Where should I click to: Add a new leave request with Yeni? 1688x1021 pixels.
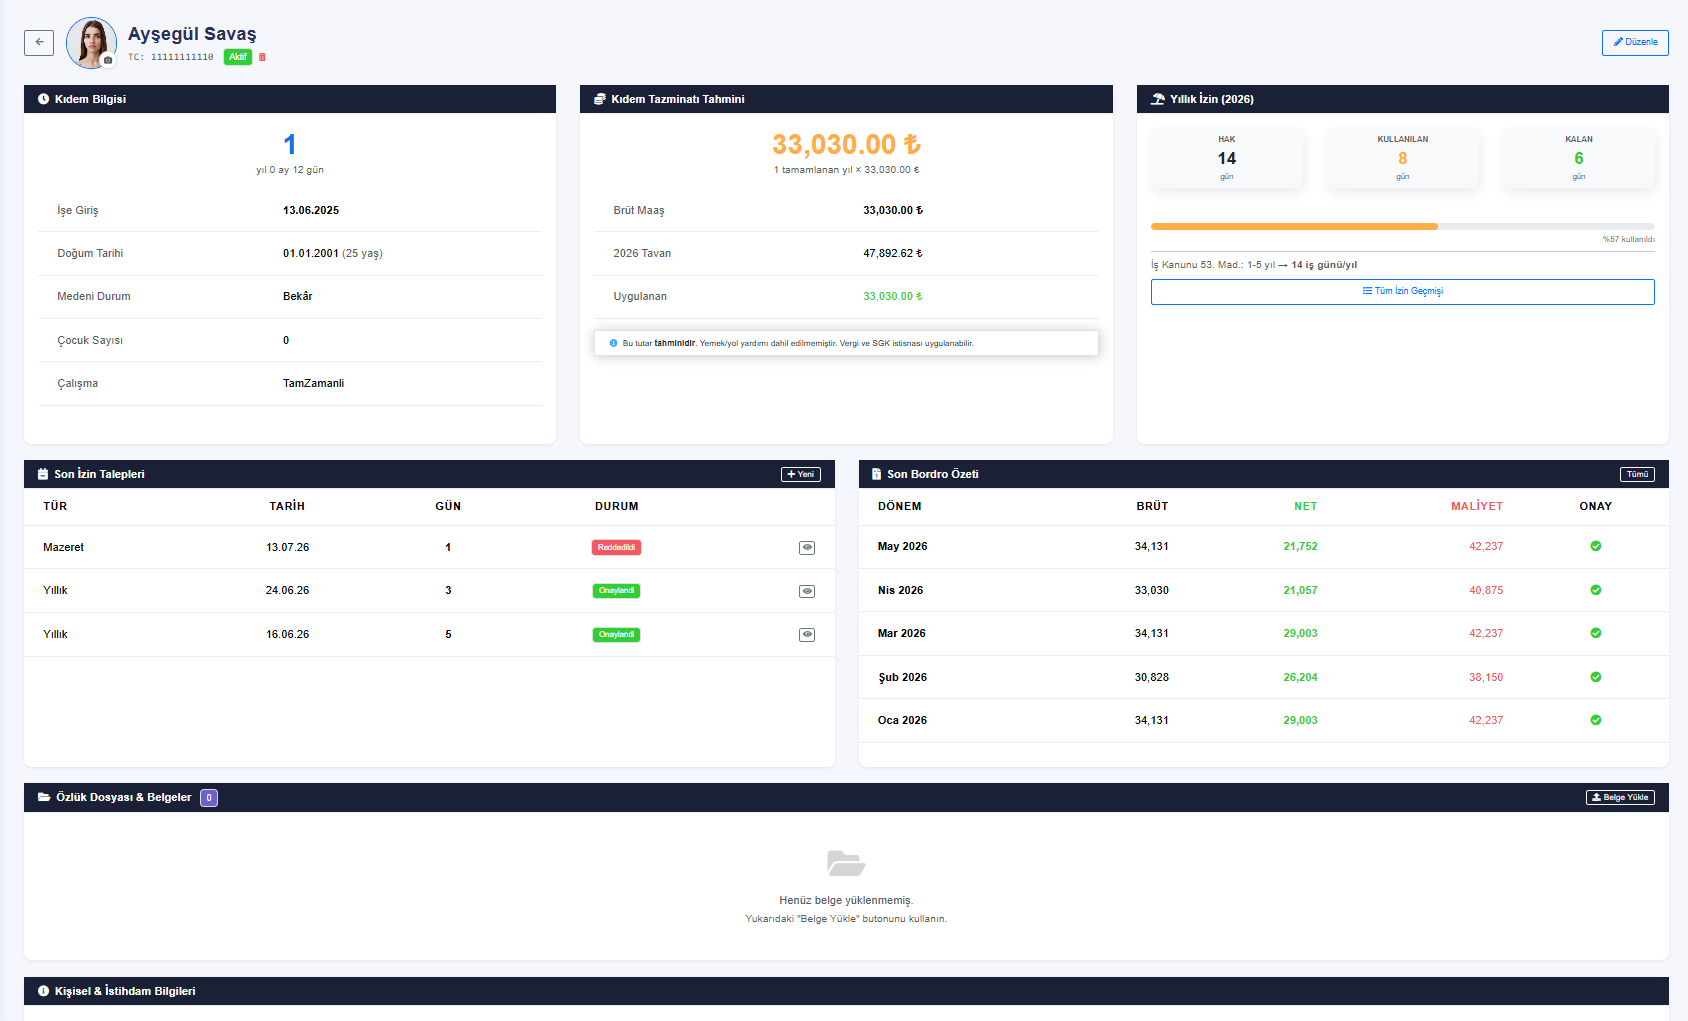tap(801, 474)
